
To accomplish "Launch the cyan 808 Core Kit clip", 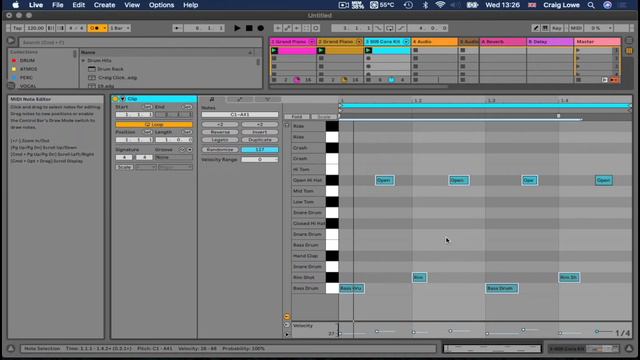I will tap(369, 51).
